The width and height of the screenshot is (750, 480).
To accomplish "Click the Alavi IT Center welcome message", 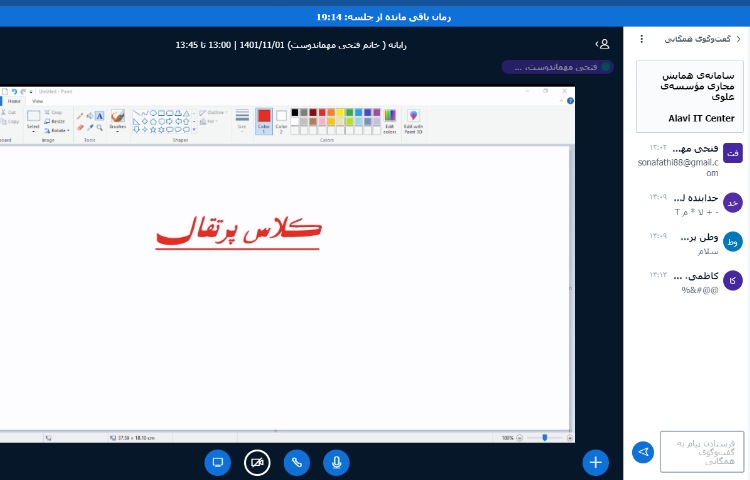I will [690, 97].
